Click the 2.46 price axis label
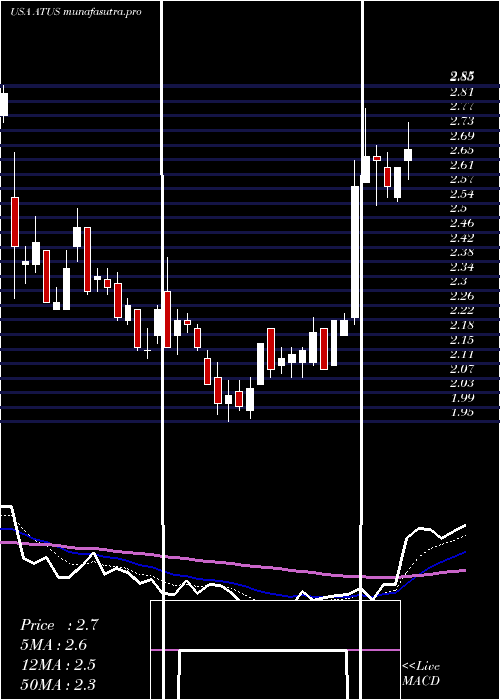 click(x=462, y=223)
